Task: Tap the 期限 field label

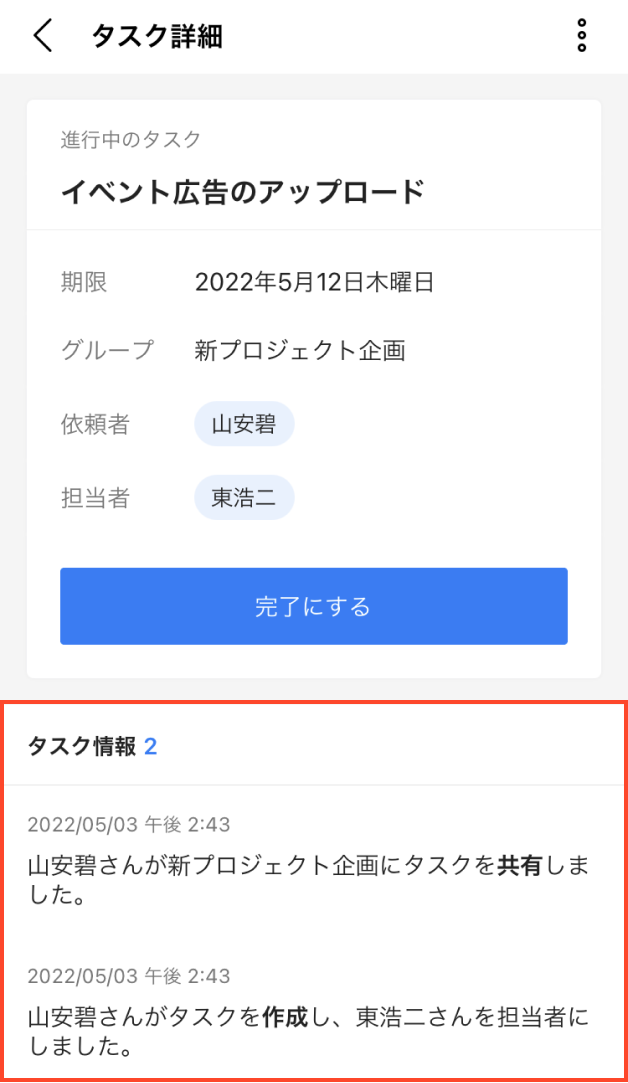Action: 84,283
